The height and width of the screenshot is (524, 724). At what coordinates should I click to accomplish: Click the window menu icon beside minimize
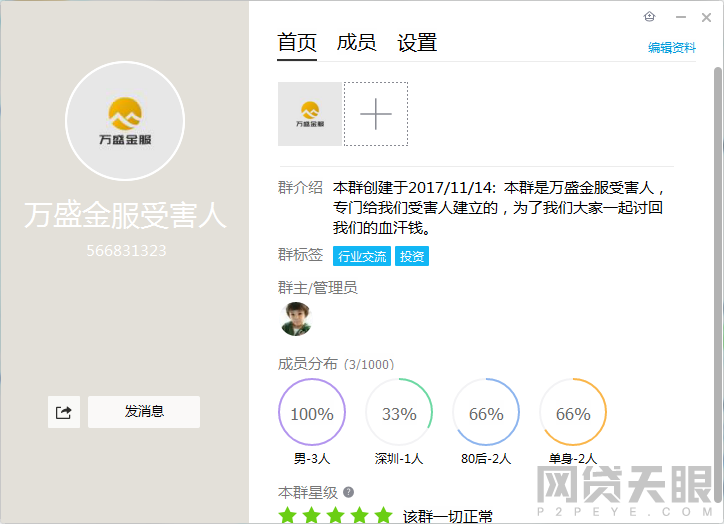650,17
